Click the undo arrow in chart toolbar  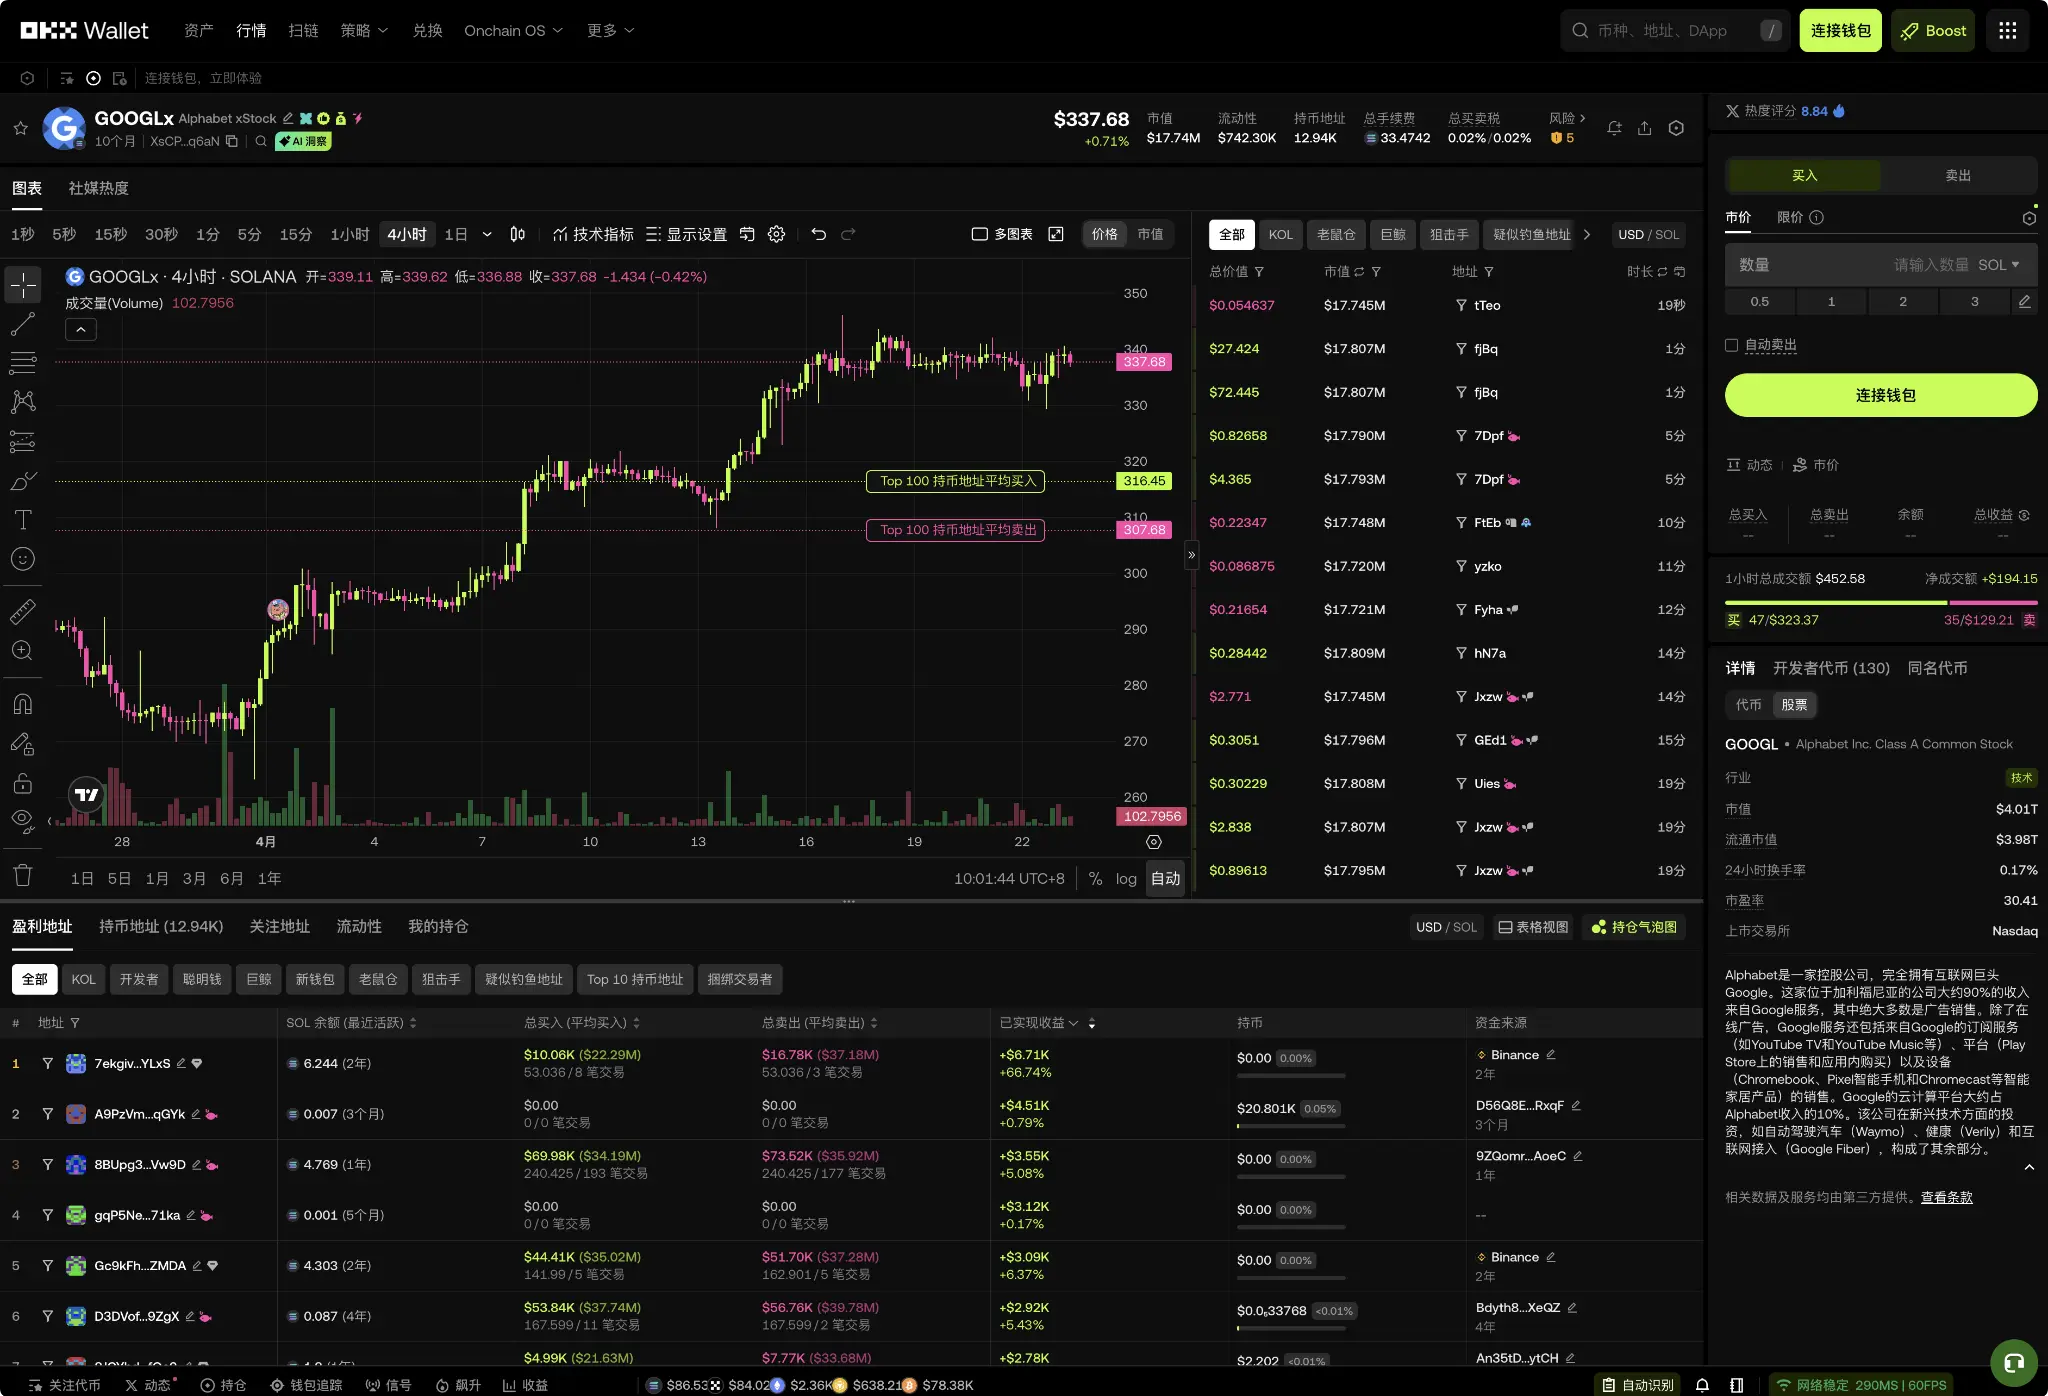[x=818, y=234]
